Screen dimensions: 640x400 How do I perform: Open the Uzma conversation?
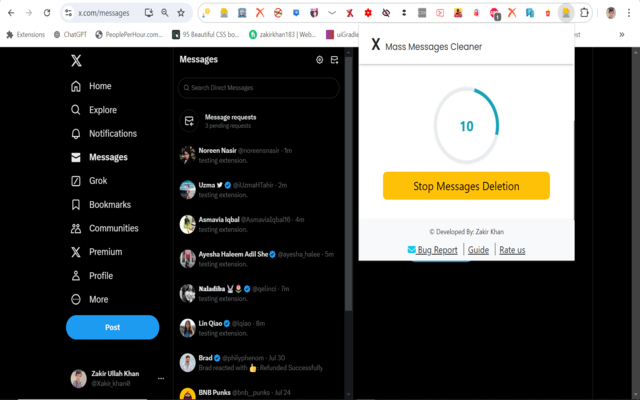point(259,190)
